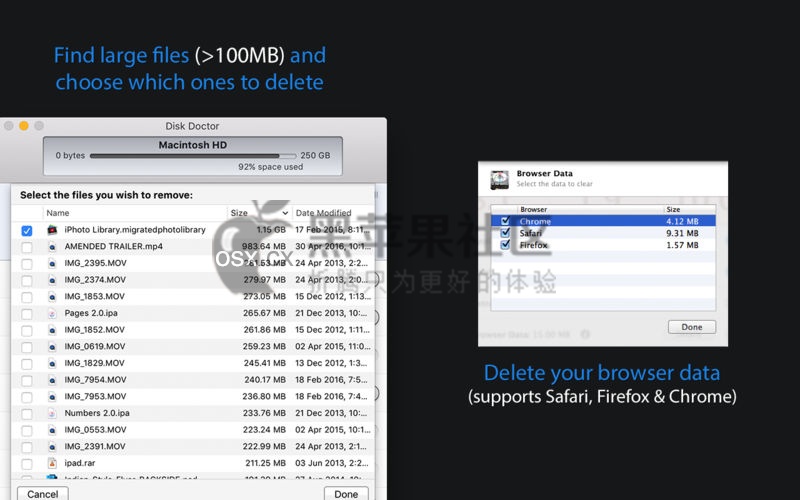The width and height of the screenshot is (800, 500).
Task: Select the IMG_1853.MOV file name
Action: coord(94,296)
